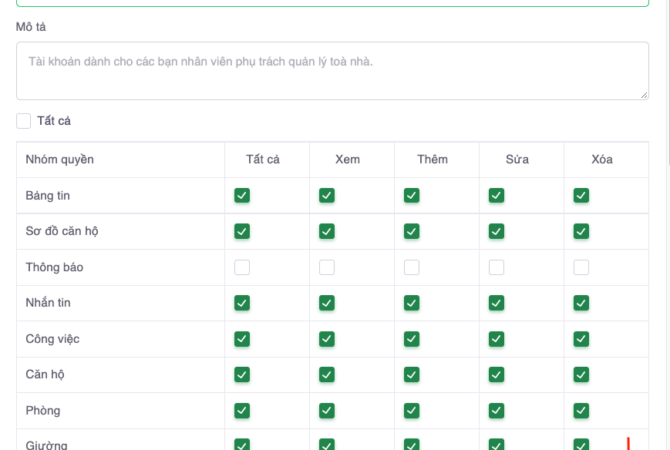Viewport: 670px width, 450px height.
Task: Check the top-level "Tất cả" checkbox
Action: pyautogui.click(x=24, y=121)
